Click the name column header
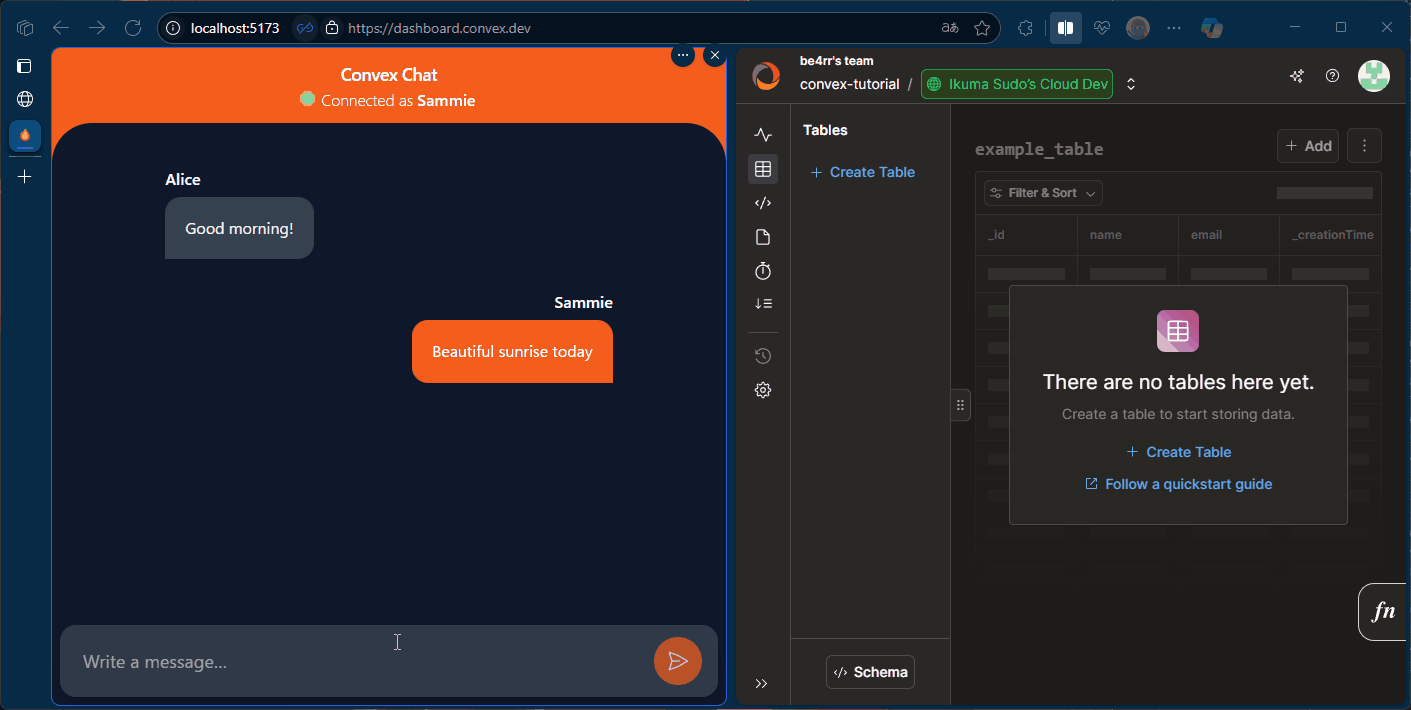Image resolution: width=1411 pixels, height=710 pixels. pos(1128,235)
